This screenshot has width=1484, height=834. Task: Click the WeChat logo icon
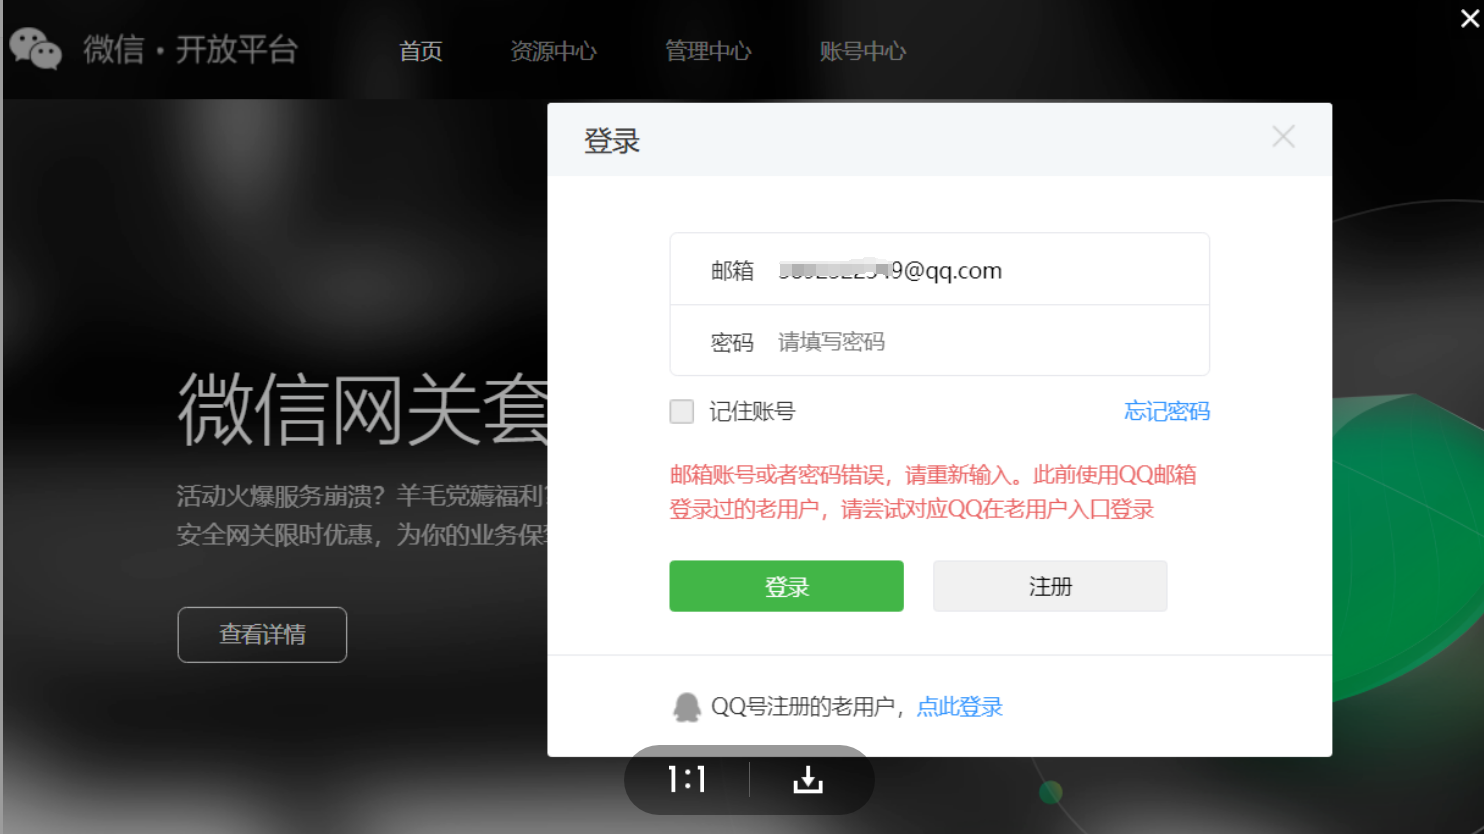[x=36, y=49]
